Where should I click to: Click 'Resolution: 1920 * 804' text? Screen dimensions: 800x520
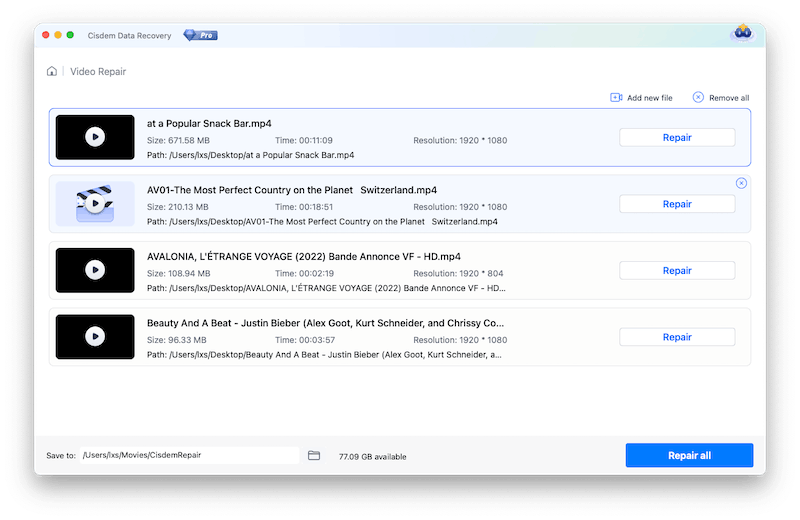[x=458, y=274]
